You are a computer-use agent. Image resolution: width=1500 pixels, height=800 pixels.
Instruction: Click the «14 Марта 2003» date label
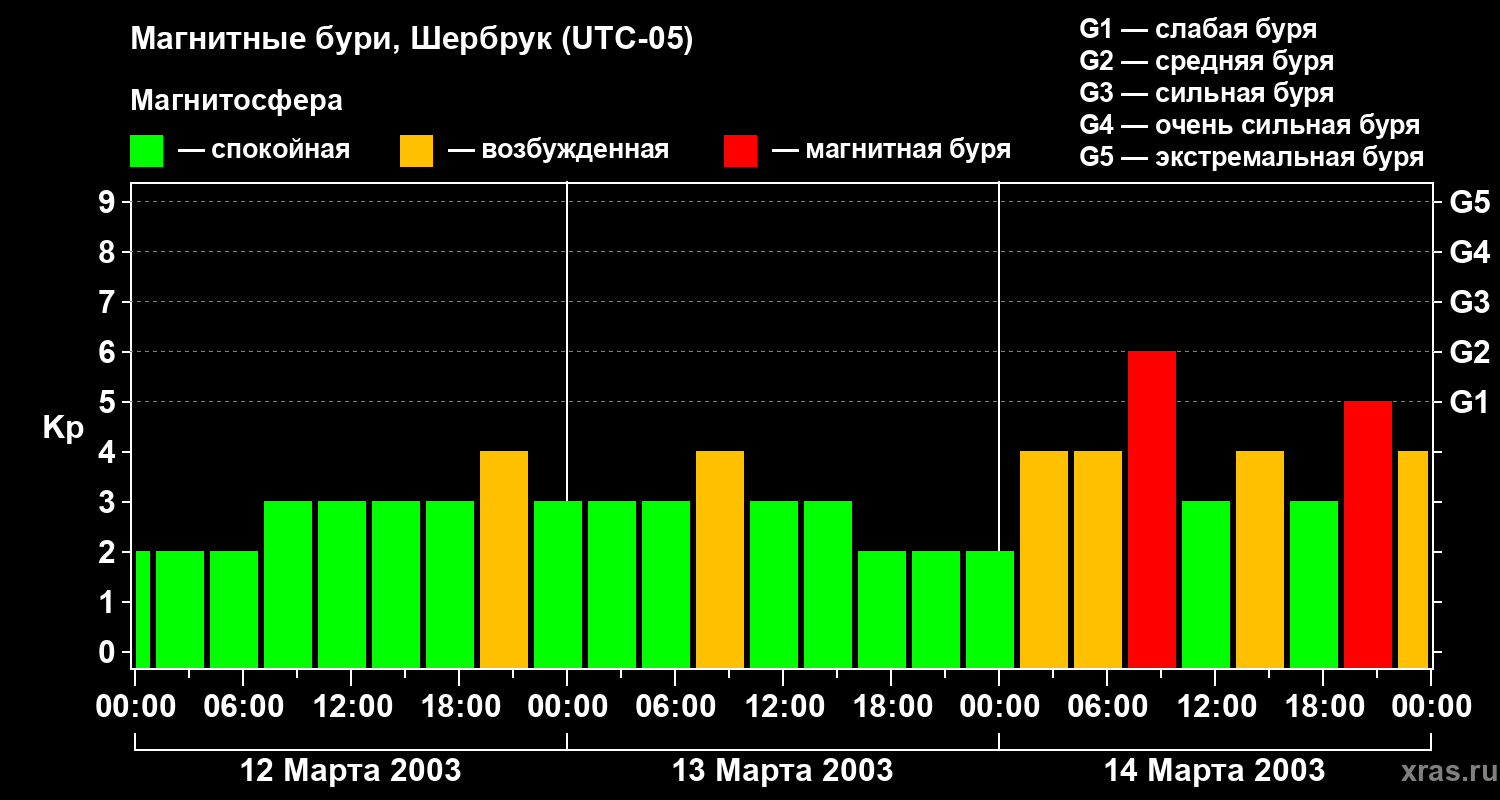[x=1215, y=771]
